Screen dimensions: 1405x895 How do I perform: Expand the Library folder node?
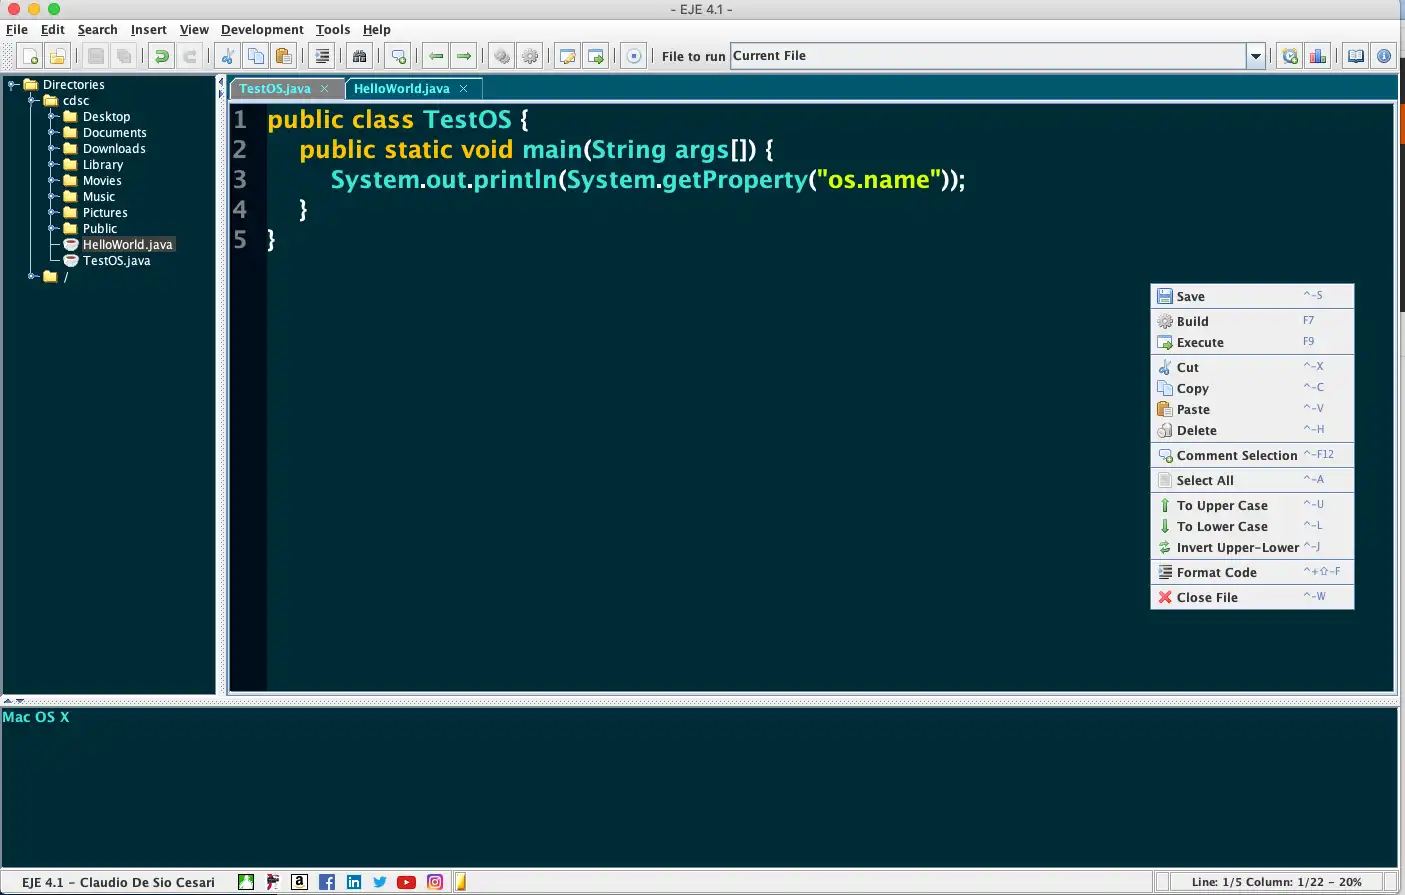(53, 165)
